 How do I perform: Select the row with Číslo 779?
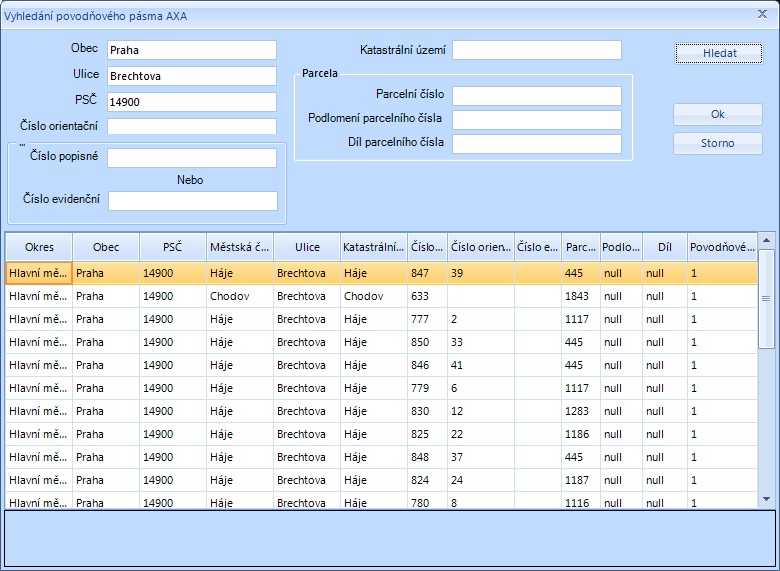coord(382,388)
